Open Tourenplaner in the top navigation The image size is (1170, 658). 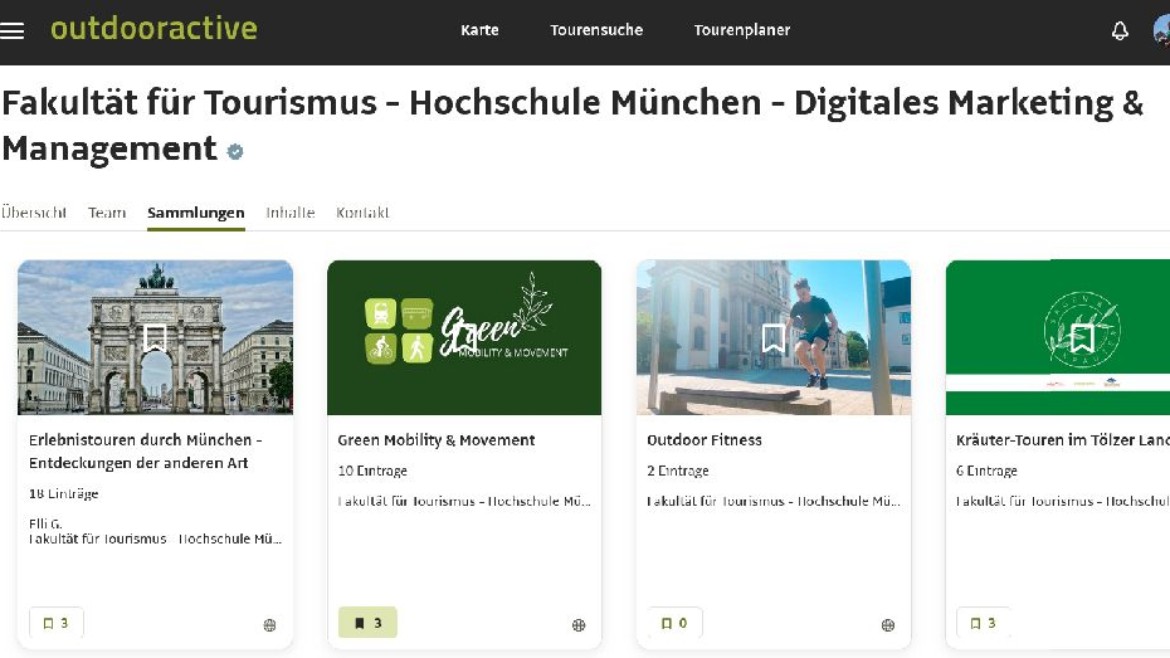(742, 30)
